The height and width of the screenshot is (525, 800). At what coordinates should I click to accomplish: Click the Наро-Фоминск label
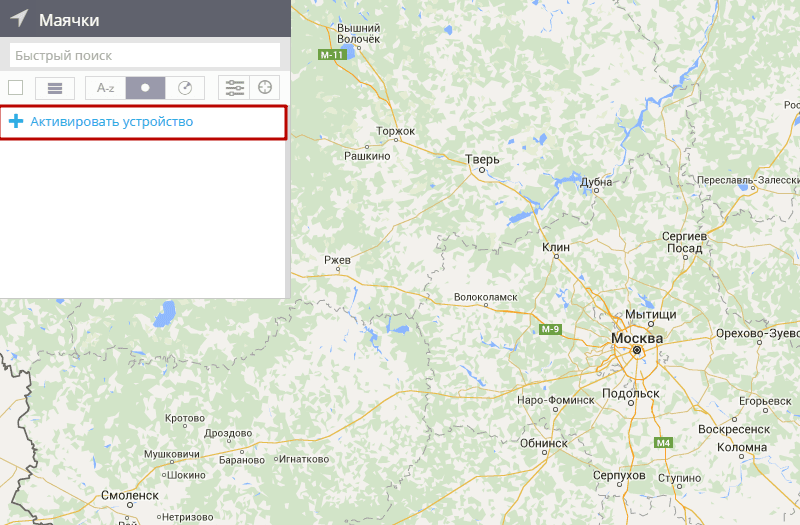click(x=556, y=400)
